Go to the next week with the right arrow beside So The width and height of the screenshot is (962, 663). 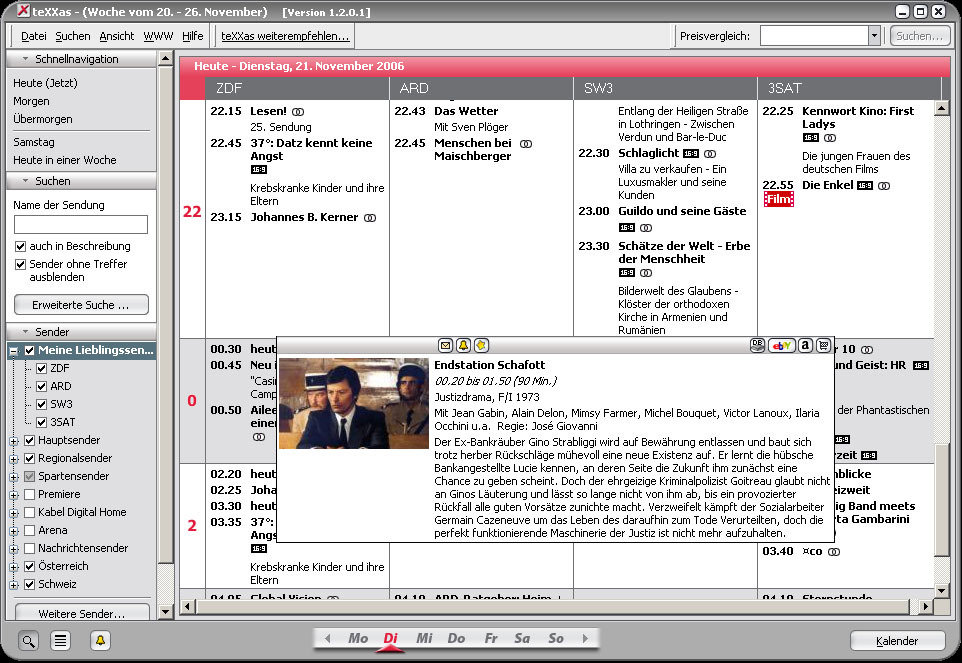[585, 638]
